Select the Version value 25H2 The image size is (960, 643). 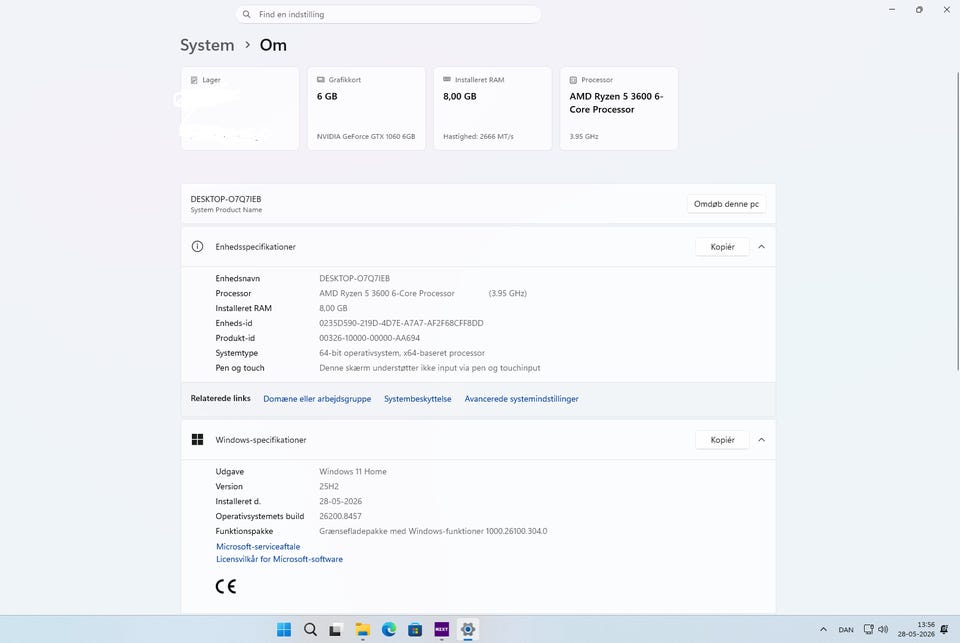click(329, 486)
